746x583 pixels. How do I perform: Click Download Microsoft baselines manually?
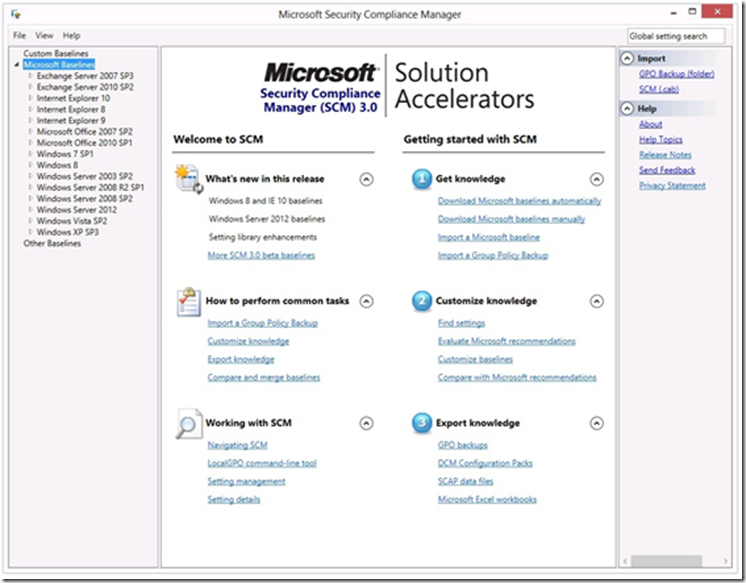point(511,219)
